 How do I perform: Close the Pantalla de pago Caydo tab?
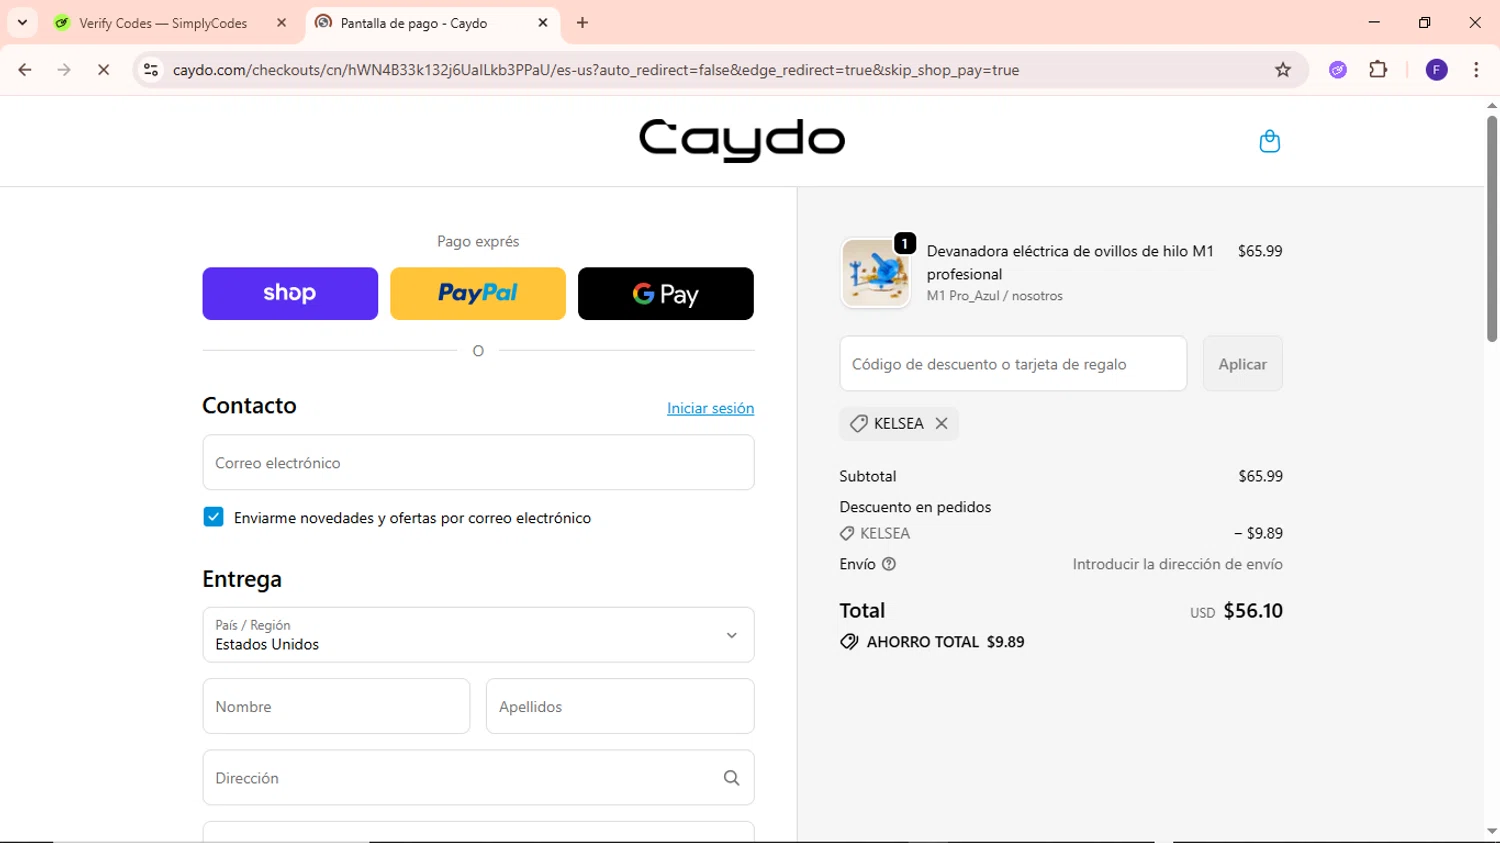[543, 22]
